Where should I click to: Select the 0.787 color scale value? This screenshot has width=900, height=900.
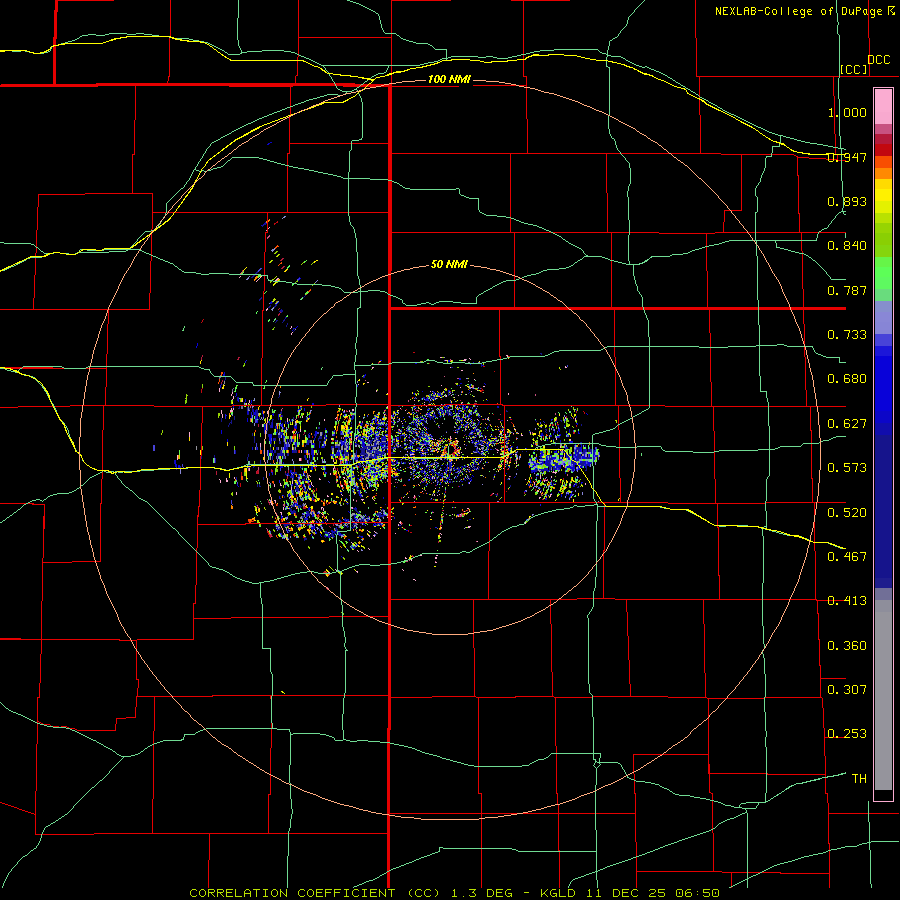pos(847,290)
